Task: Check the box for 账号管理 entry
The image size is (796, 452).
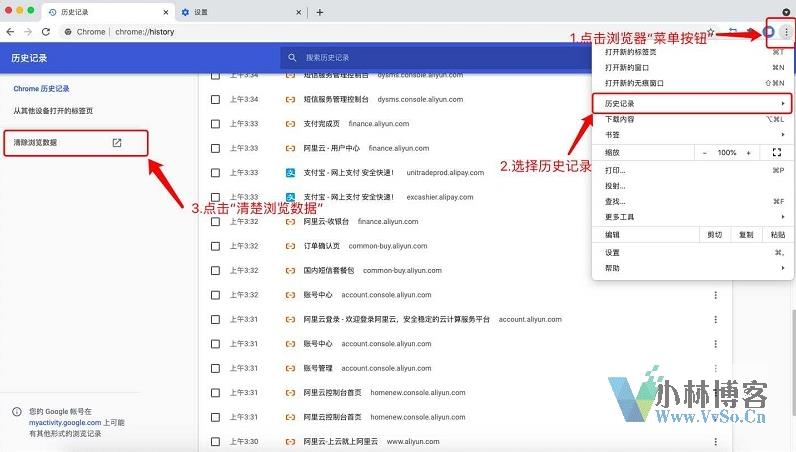Action: click(215, 368)
